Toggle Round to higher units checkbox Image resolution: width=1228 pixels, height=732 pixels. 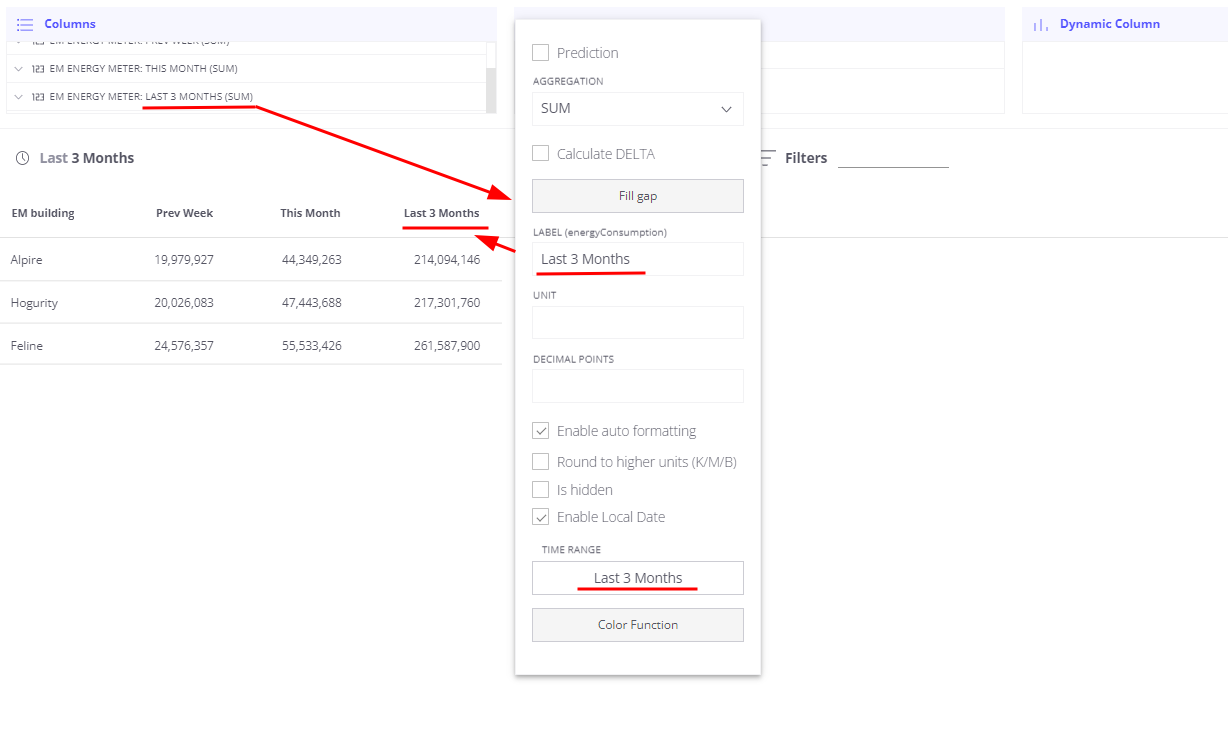[540, 462]
